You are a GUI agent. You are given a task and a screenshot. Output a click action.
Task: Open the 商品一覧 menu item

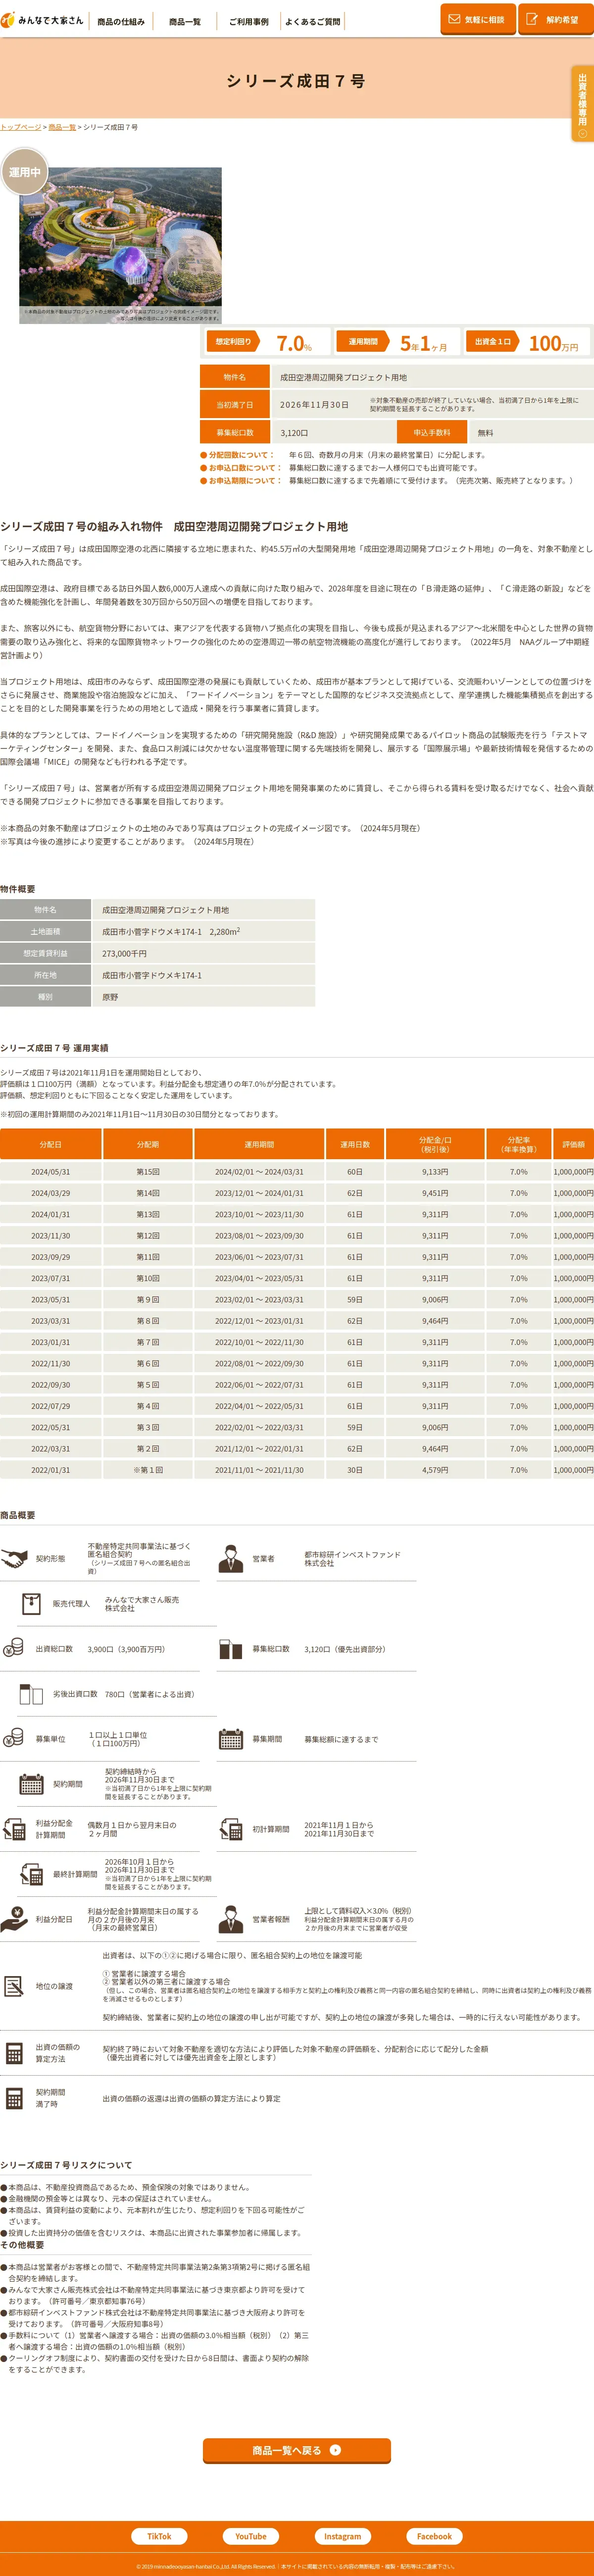pyautogui.click(x=185, y=21)
